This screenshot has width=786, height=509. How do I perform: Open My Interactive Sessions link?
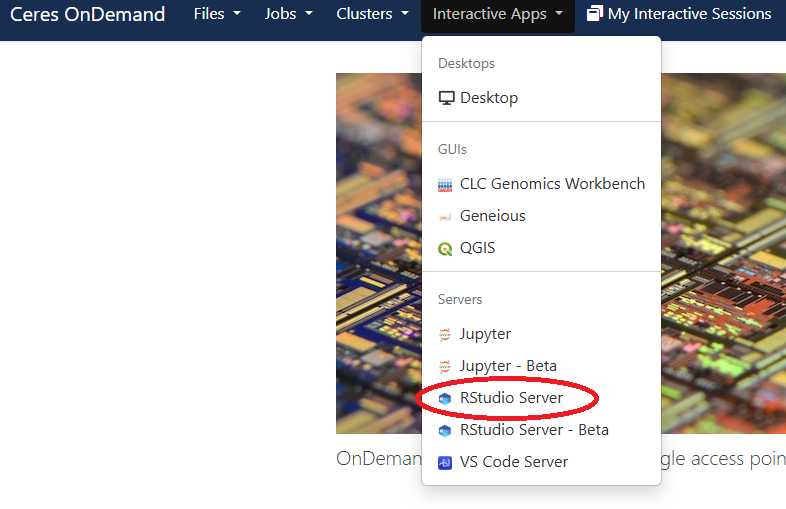pyautogui.click(x=679, y=14)
